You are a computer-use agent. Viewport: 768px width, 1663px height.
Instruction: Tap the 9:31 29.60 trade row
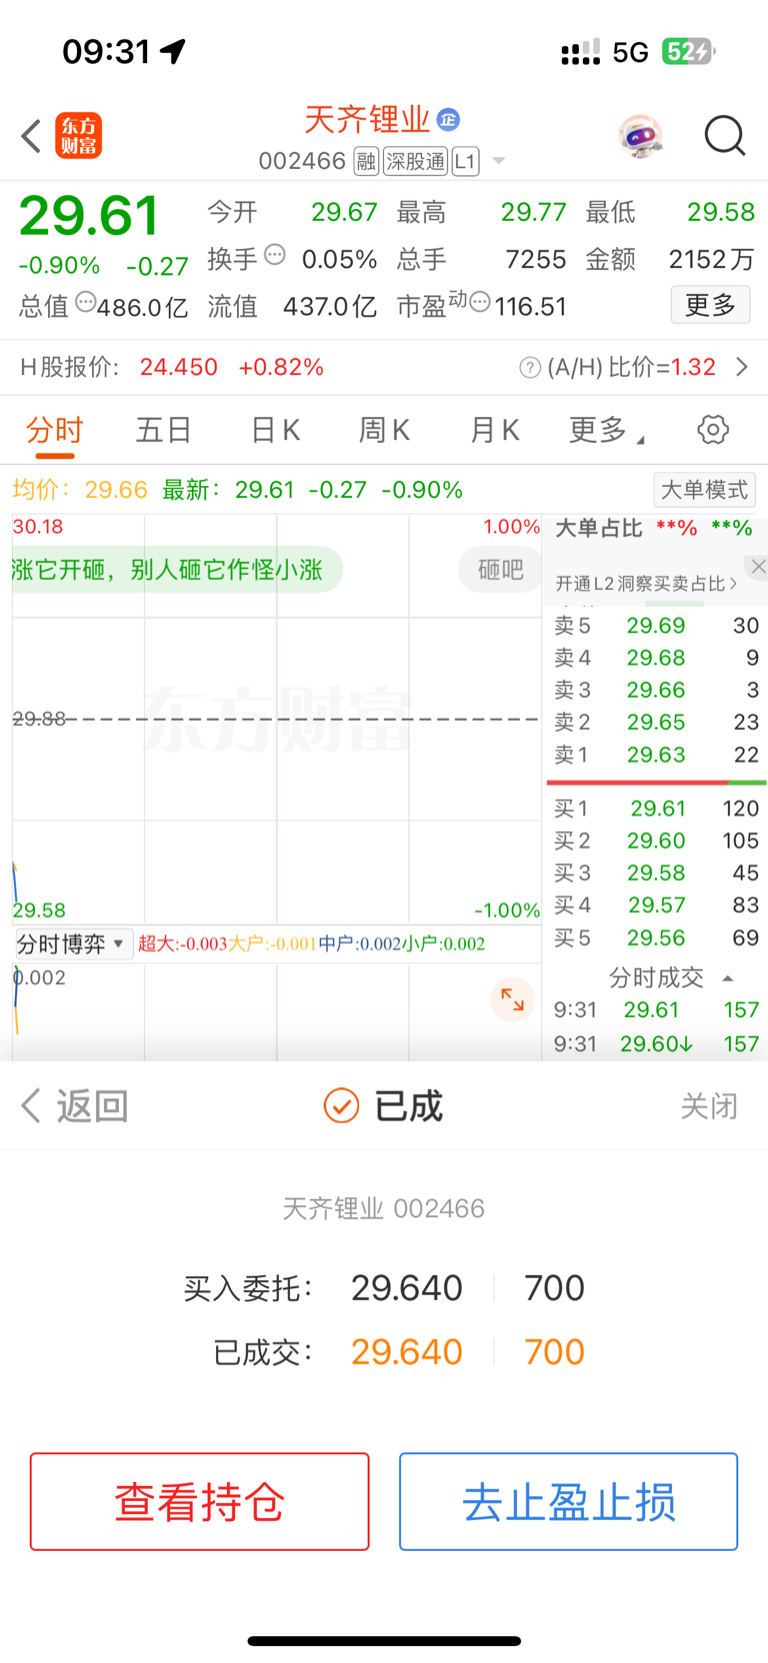tap(657, 1044)
